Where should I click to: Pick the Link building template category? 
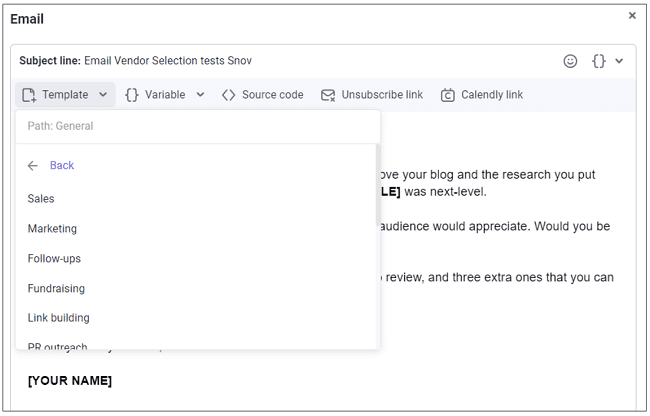[58, 318]
